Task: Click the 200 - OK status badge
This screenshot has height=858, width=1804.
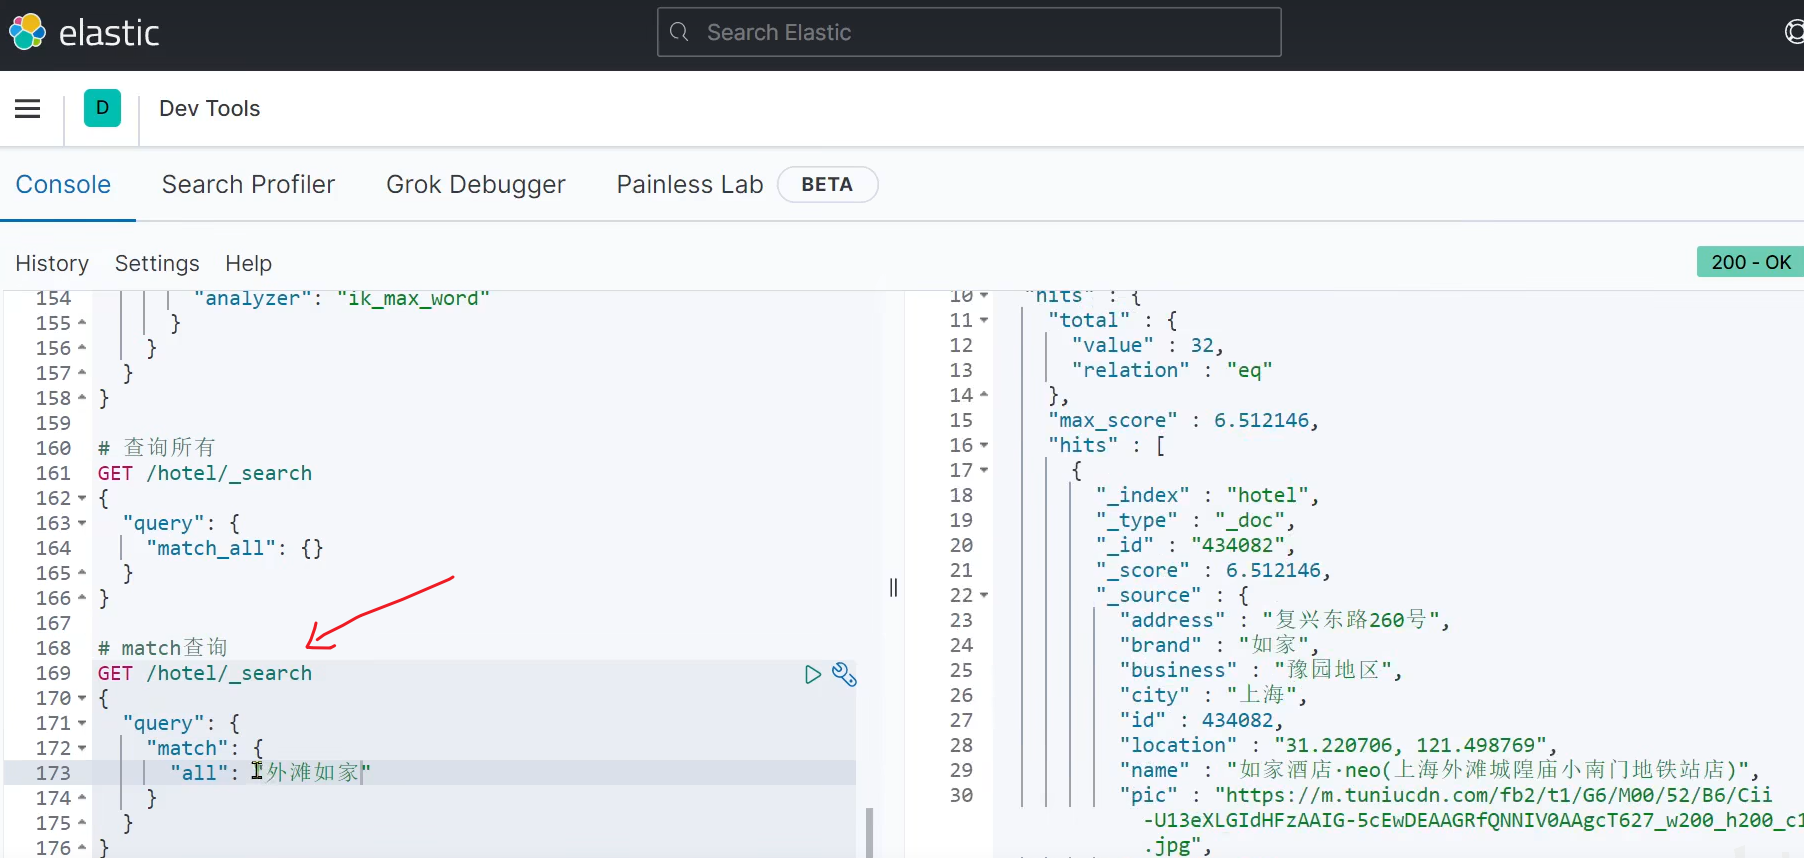Action: (1750, 262)
